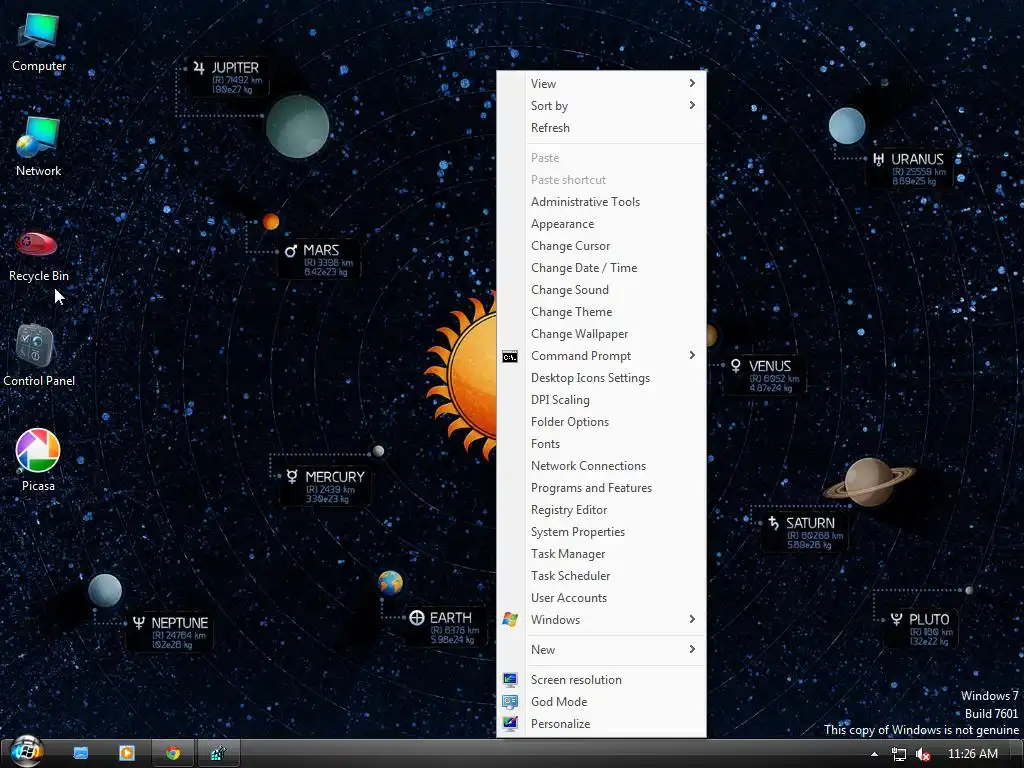Screen dimensions: 1024x768
Task: Select Appearance in the context menu
Action: (601, 224)
